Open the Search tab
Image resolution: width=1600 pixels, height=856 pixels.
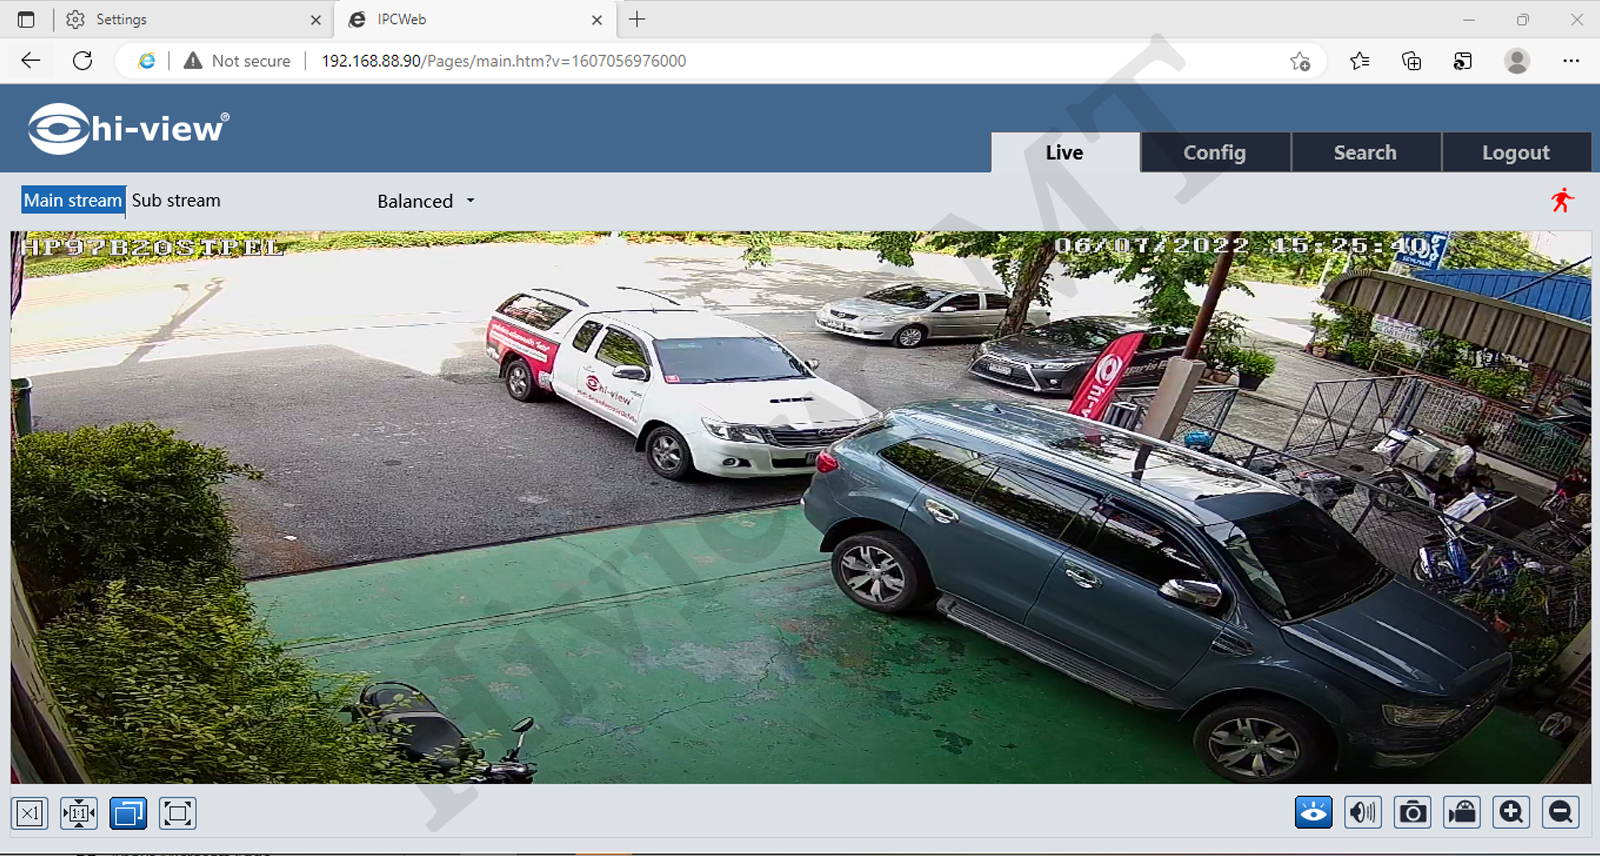[1364, 153]
